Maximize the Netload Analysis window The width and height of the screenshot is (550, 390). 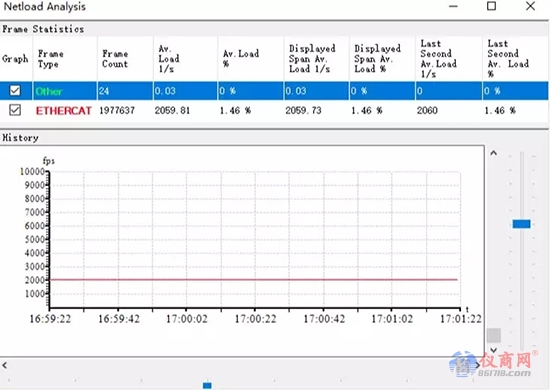click(491, 6)
